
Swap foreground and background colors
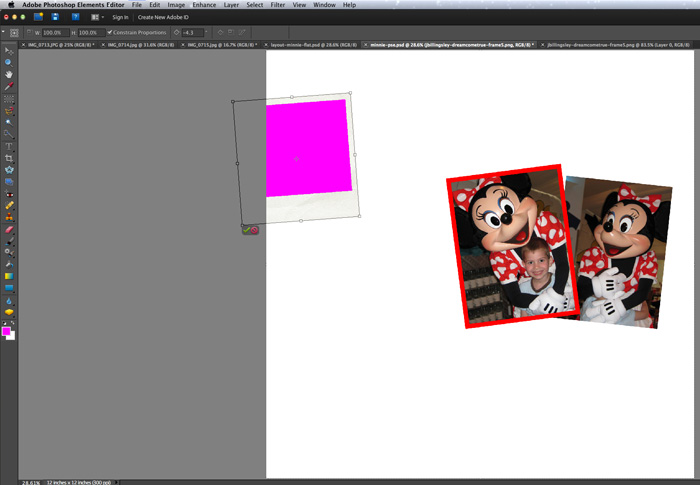[12, 323]
